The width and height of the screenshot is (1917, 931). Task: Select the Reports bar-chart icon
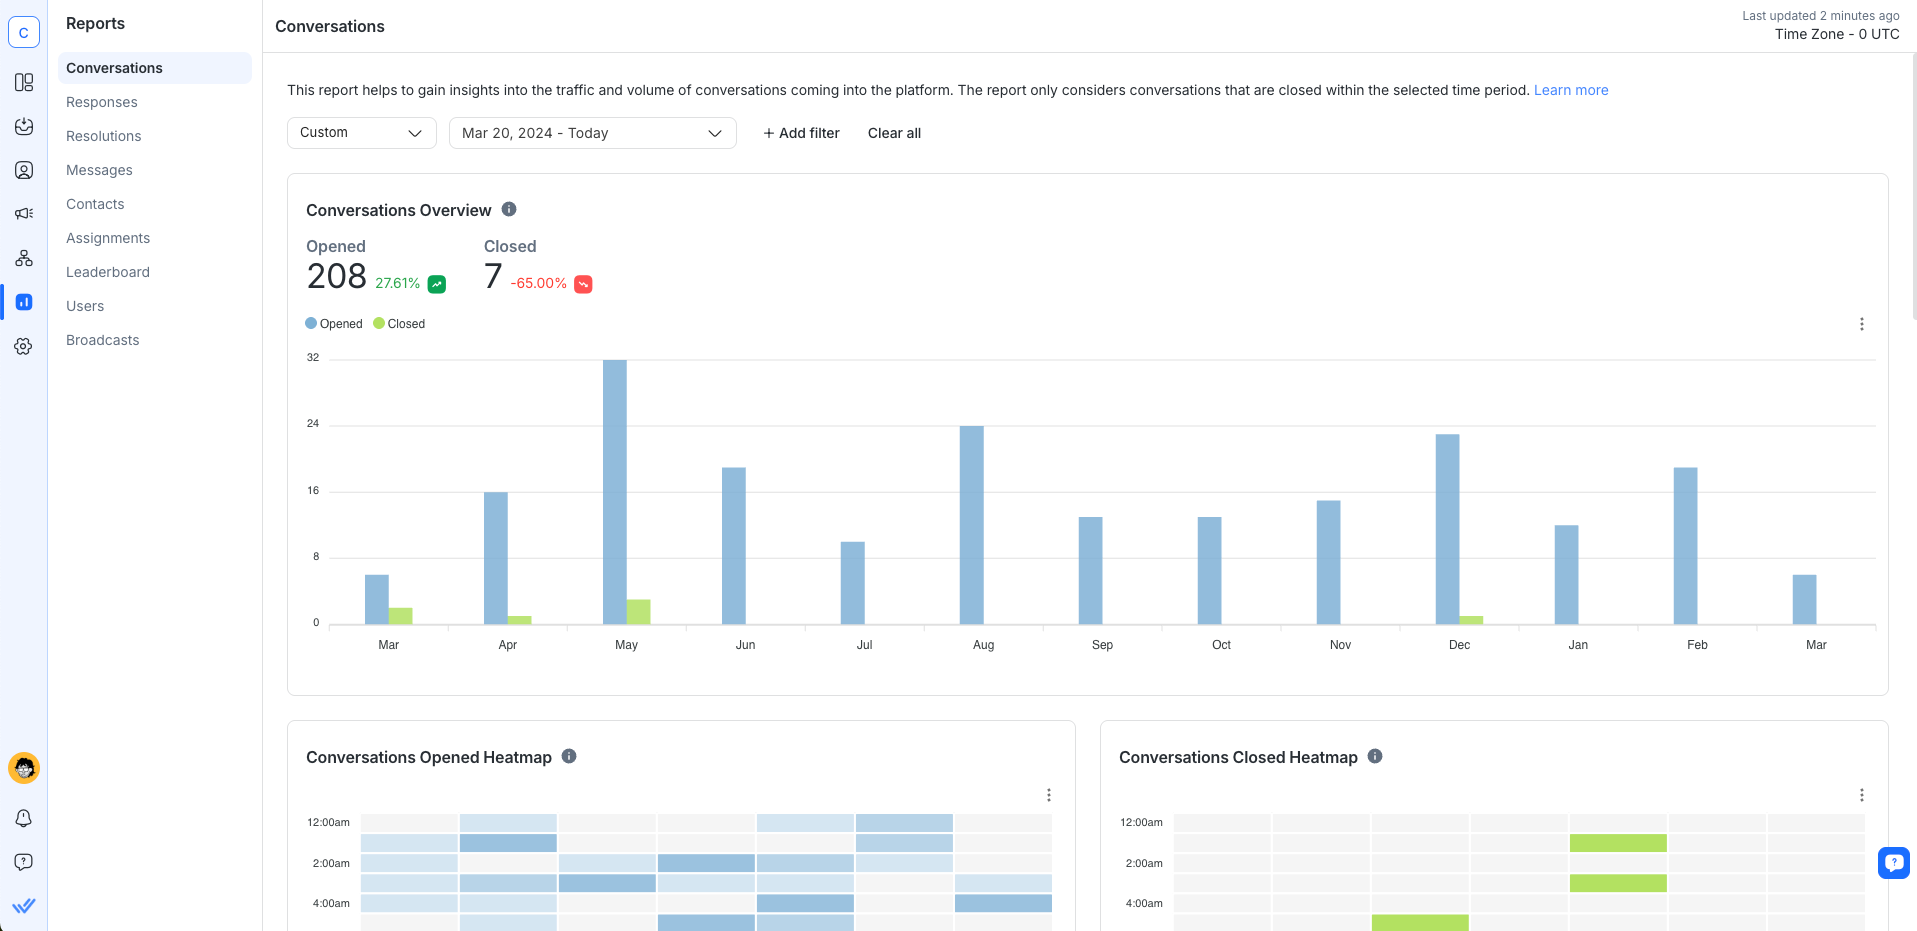pyautogui.click(x=23, y=301)
